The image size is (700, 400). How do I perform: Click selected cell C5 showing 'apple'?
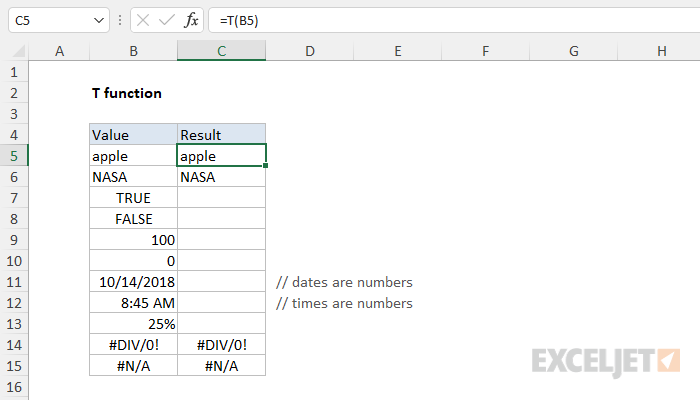point(221,156)
